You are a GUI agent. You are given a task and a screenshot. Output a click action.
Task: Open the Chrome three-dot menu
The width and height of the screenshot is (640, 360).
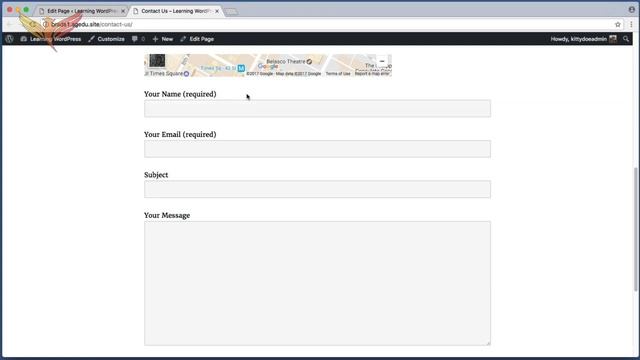(x=631, y=24)
